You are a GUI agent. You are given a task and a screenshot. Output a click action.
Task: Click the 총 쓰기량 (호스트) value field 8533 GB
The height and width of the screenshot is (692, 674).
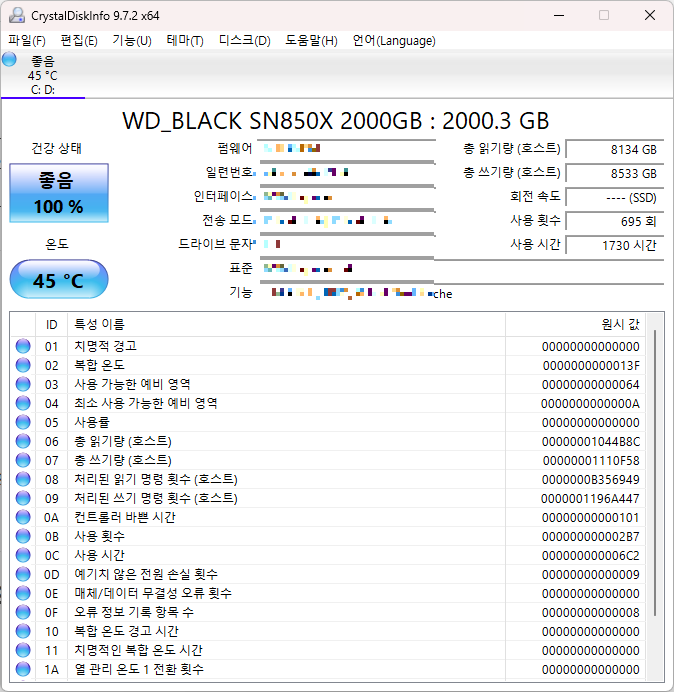(x=614, y=173)
